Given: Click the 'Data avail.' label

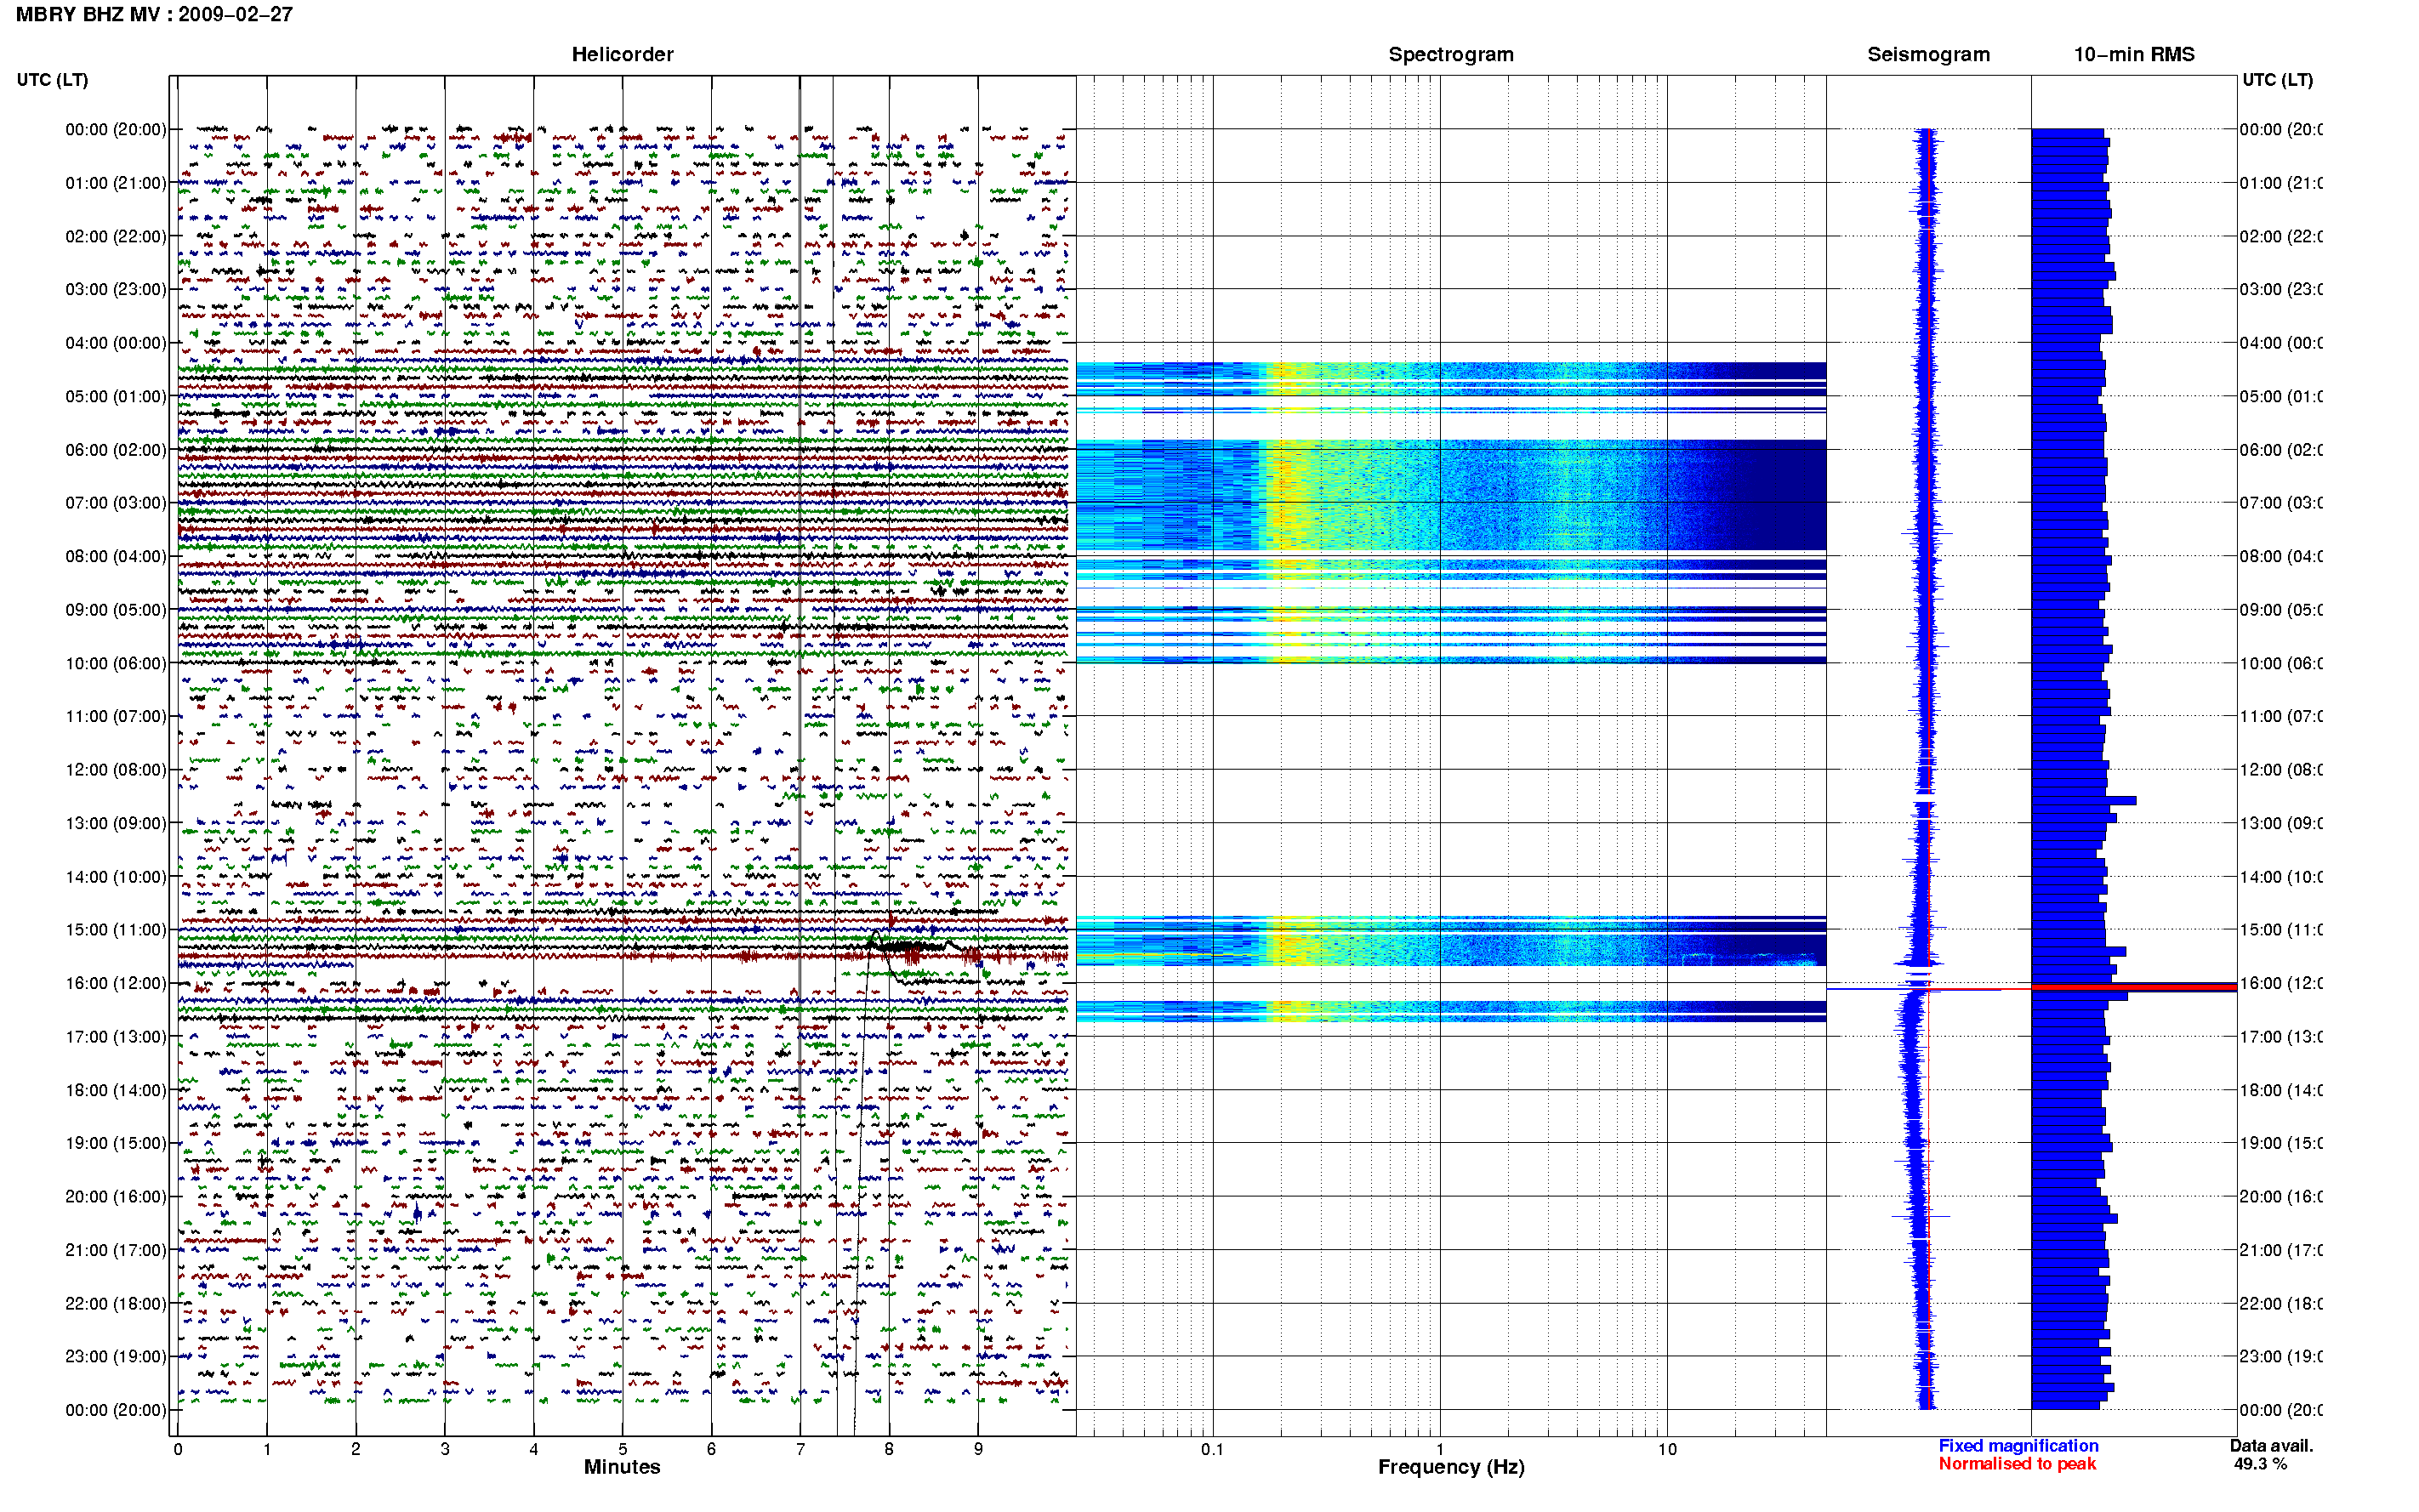Looking at the screenshot, I should 2271,1446.
